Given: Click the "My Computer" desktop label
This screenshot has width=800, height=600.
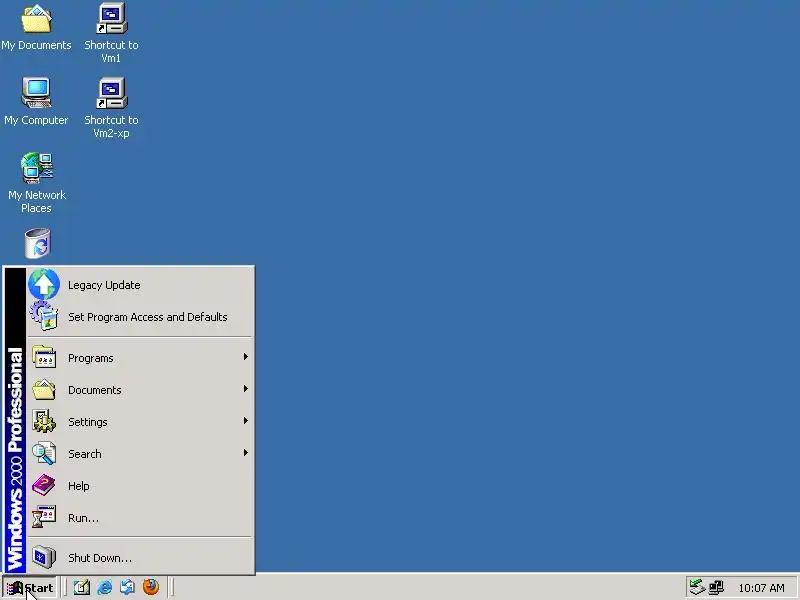Looking at the screenshot, I should 36,120.
